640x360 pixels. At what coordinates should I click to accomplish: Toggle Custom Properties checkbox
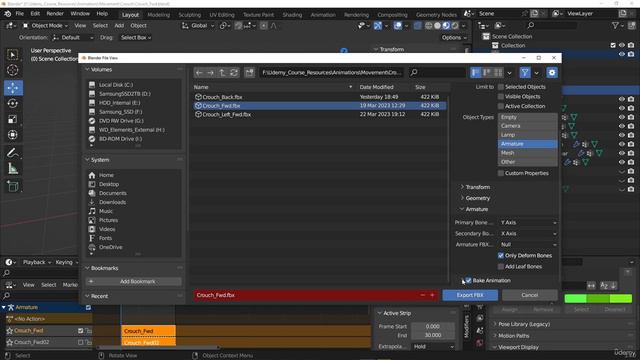point(501,173)
